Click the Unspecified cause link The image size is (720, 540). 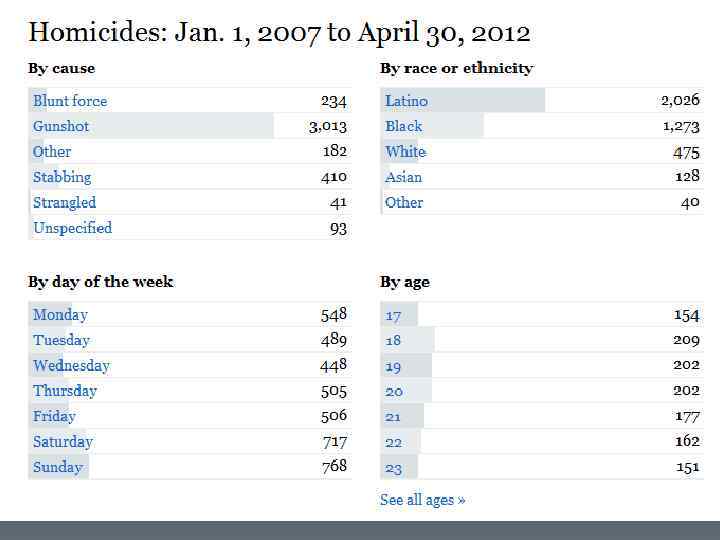click(72, 228)
